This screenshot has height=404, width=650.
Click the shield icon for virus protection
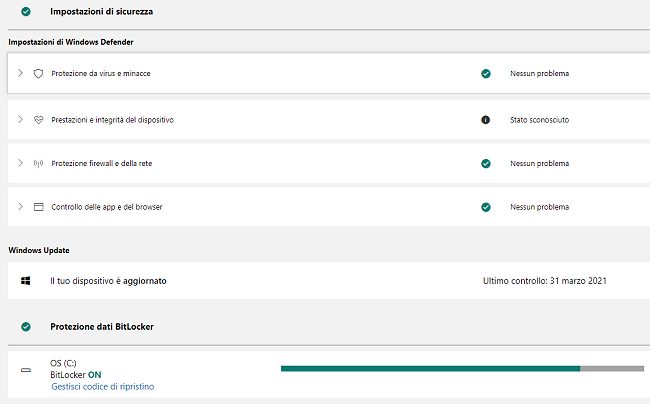pos(39,74)
